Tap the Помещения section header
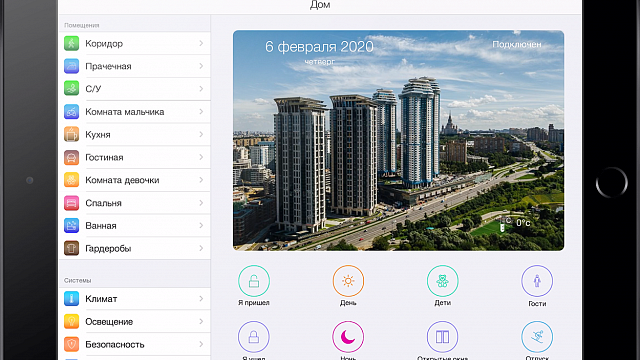Image resolution: width=640 pixels, height=360 pixels. click(x=82, y=25)
